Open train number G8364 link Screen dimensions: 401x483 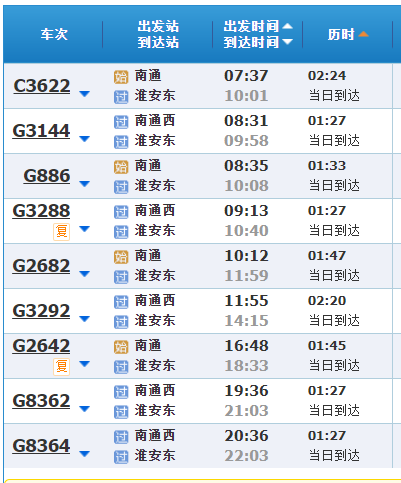(x=41, y=446)
